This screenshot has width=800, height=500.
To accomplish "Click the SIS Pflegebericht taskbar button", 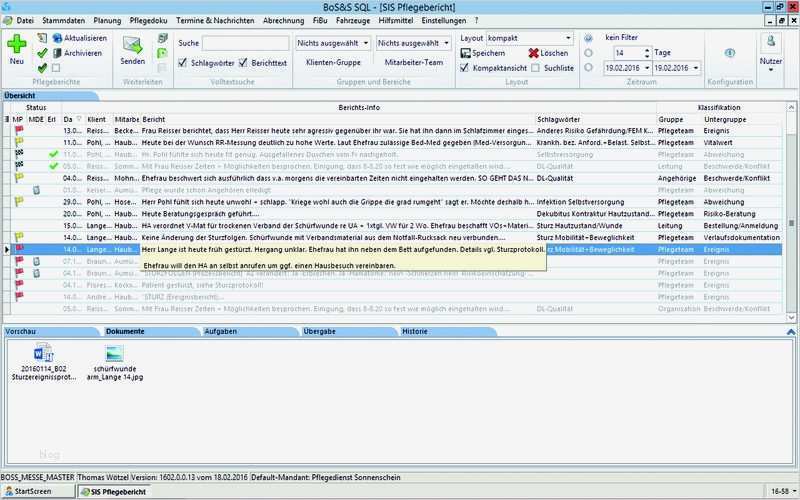I will [114, 492].
